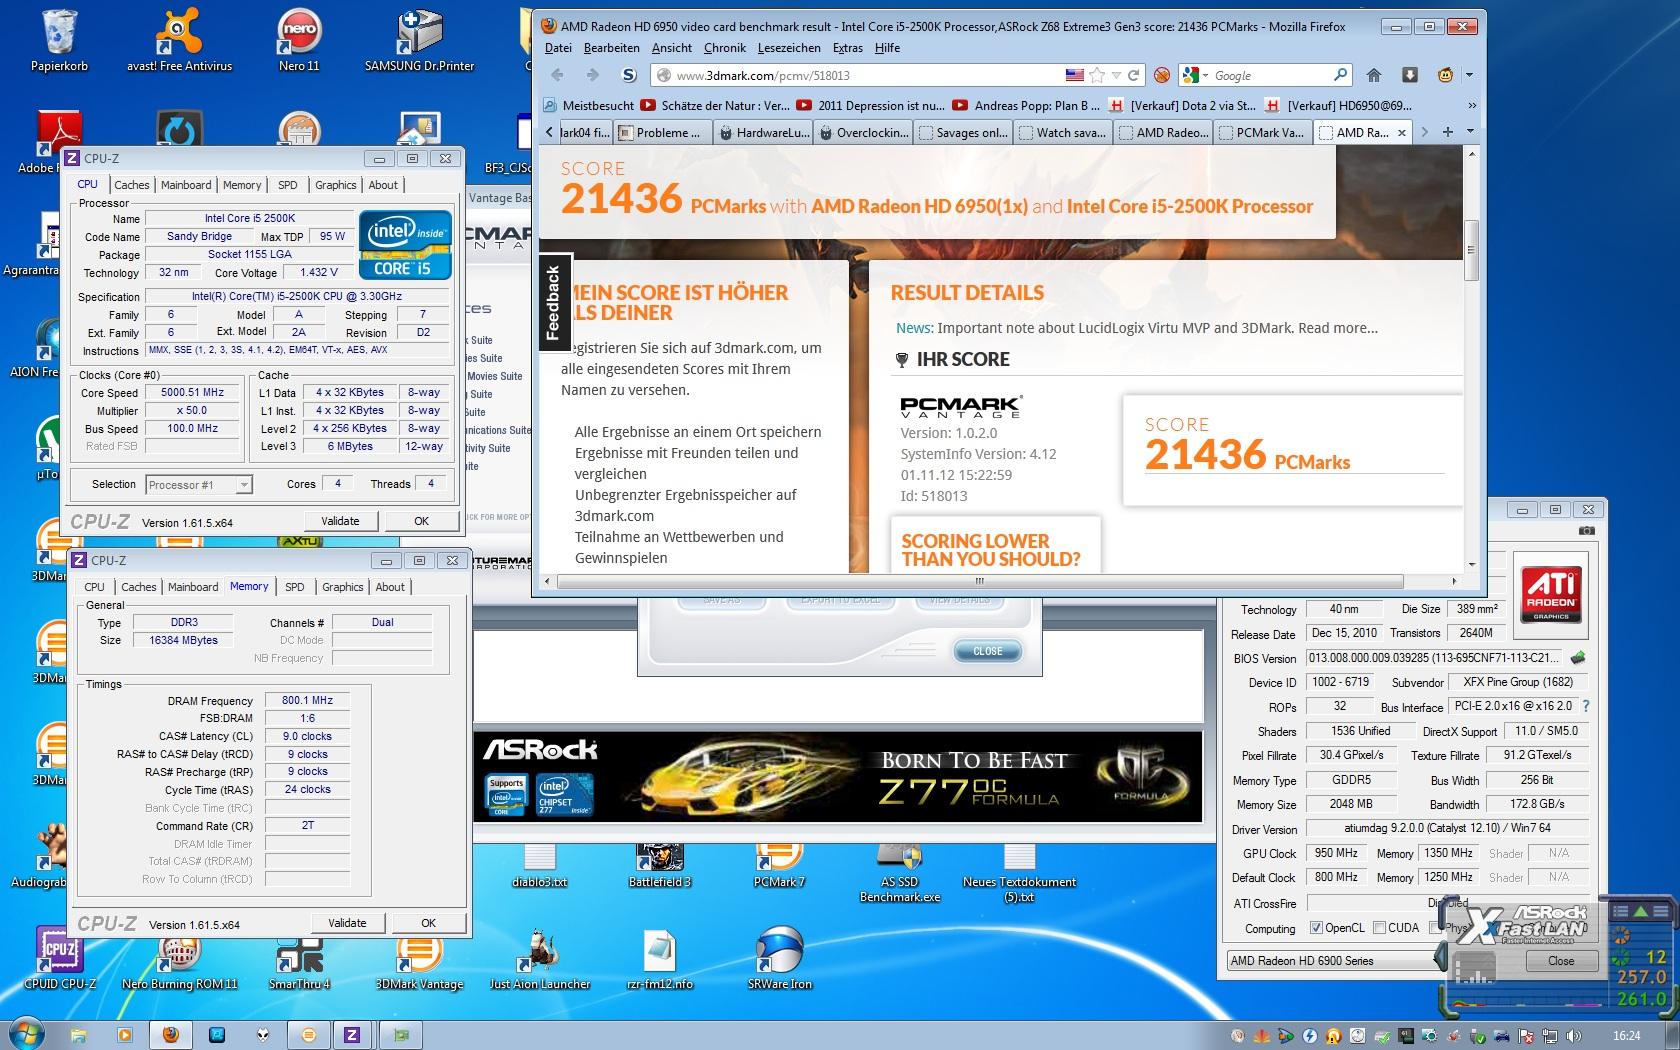Open AS SSD Benchmark.exe desktop icon
The width and height of the screenshot is (1680, 1050).
[899, 874]
